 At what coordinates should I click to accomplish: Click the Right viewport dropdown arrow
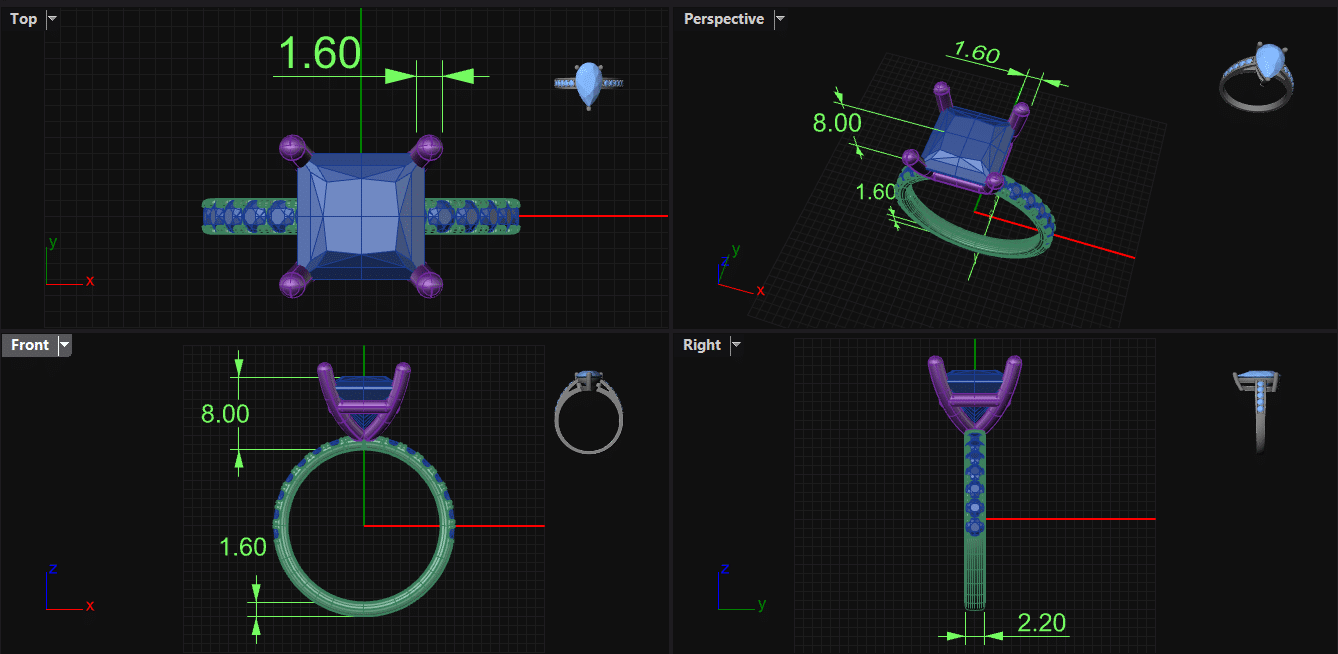click(736, 345)
